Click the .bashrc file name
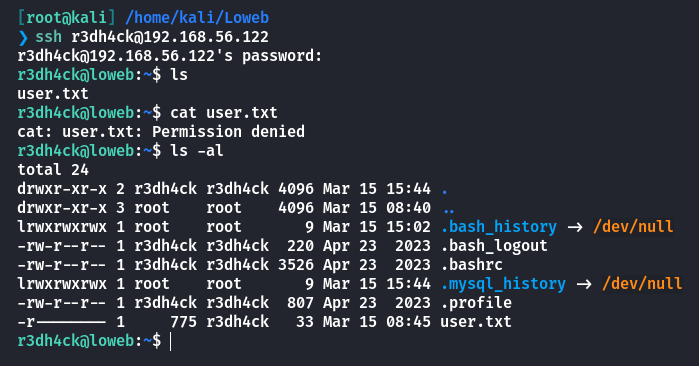The height and width of the screenshot is (366, 699). pyautogui.click(x=472, y=265)
